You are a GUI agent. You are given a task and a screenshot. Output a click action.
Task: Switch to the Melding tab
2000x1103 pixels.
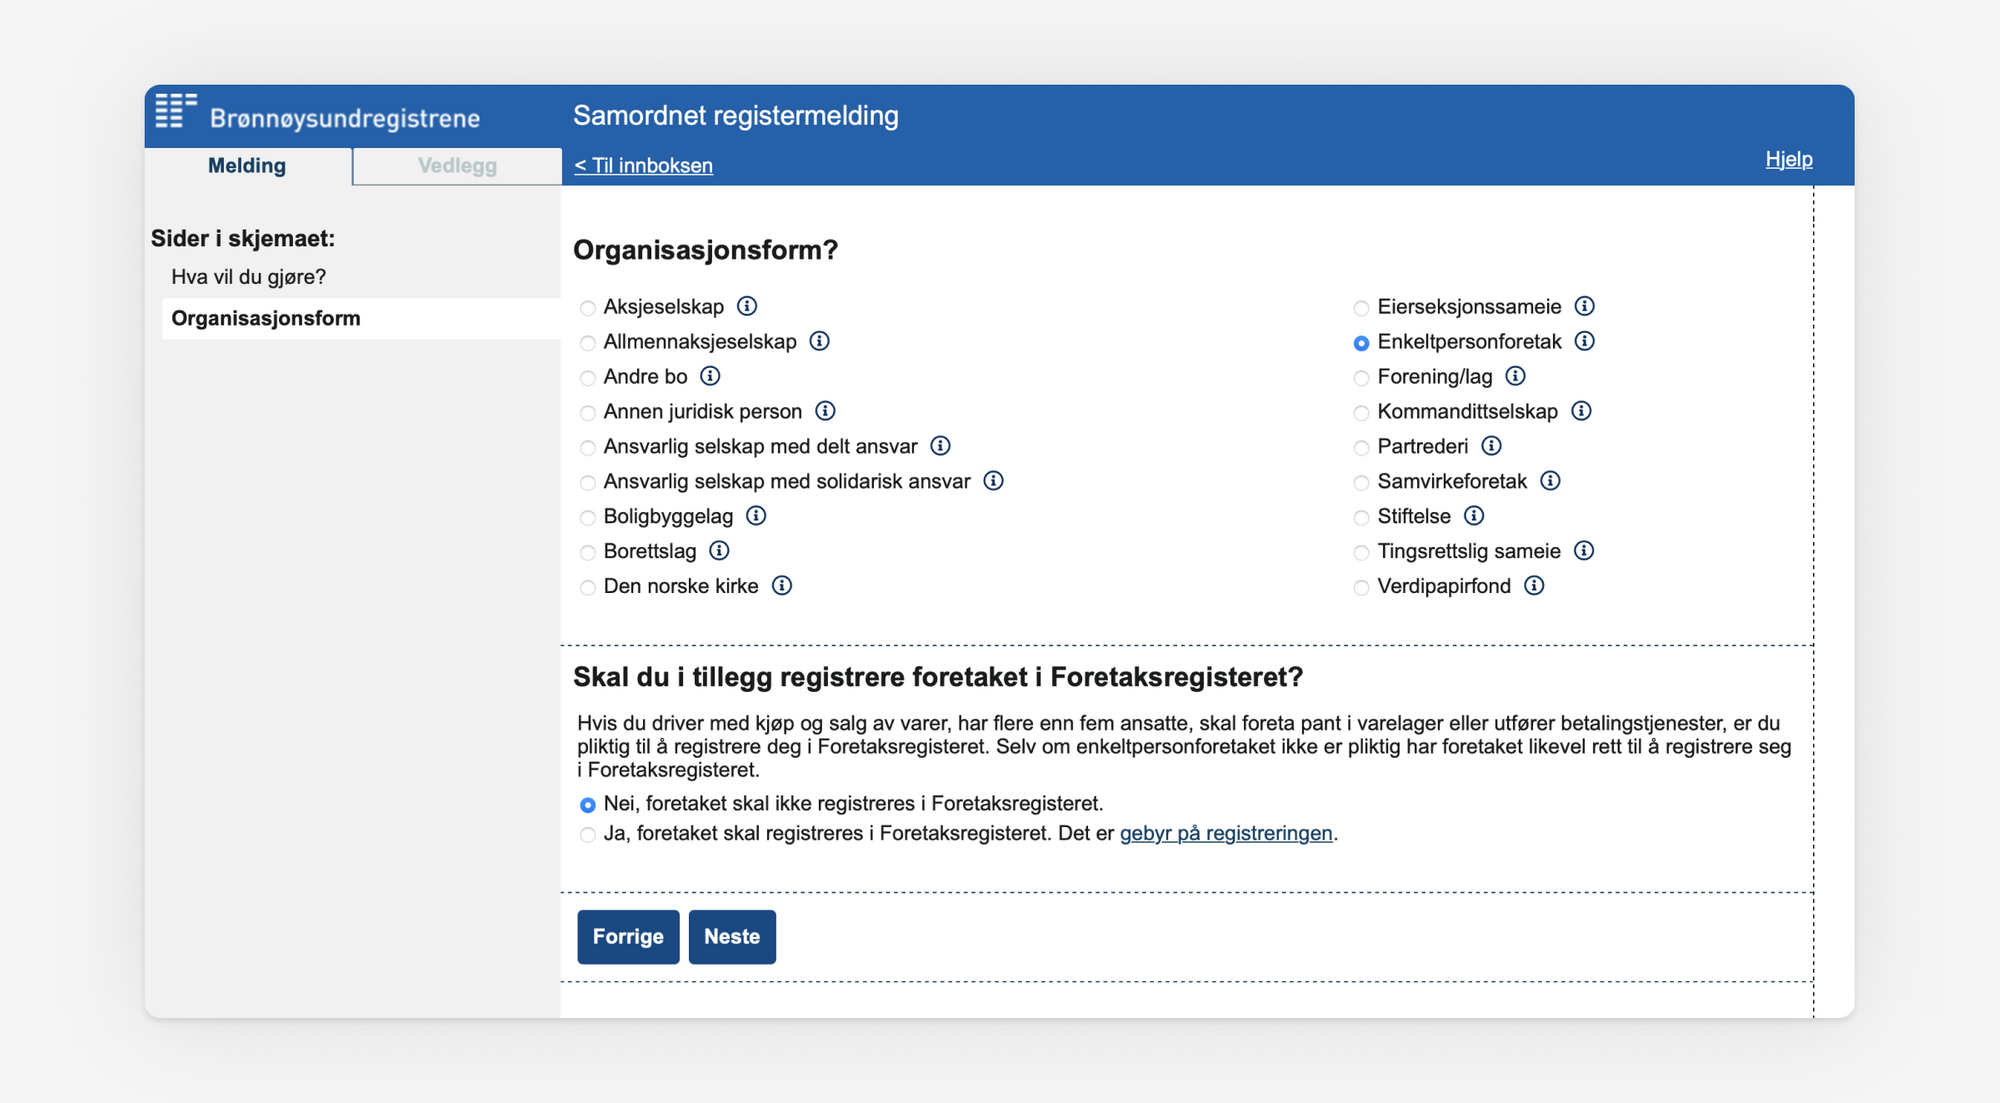[x=247, y=166]
